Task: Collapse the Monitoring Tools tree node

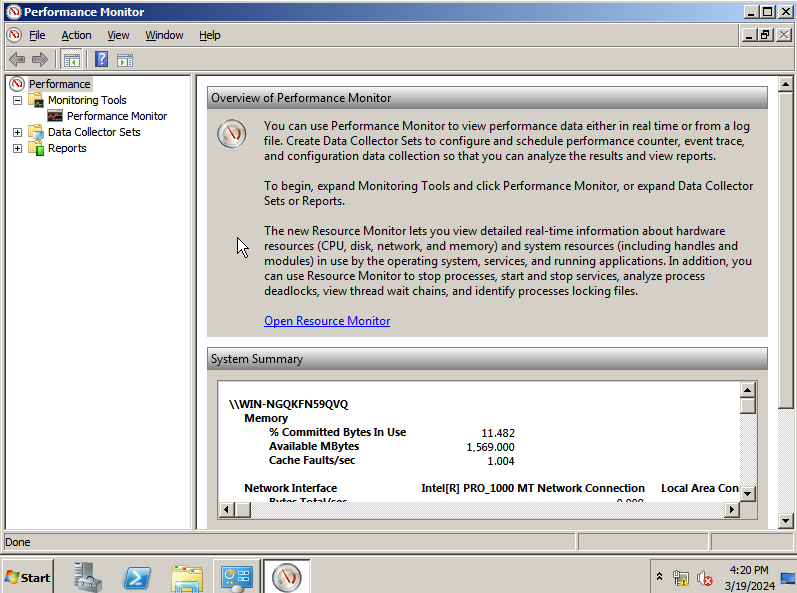Action: click(17, 100)
